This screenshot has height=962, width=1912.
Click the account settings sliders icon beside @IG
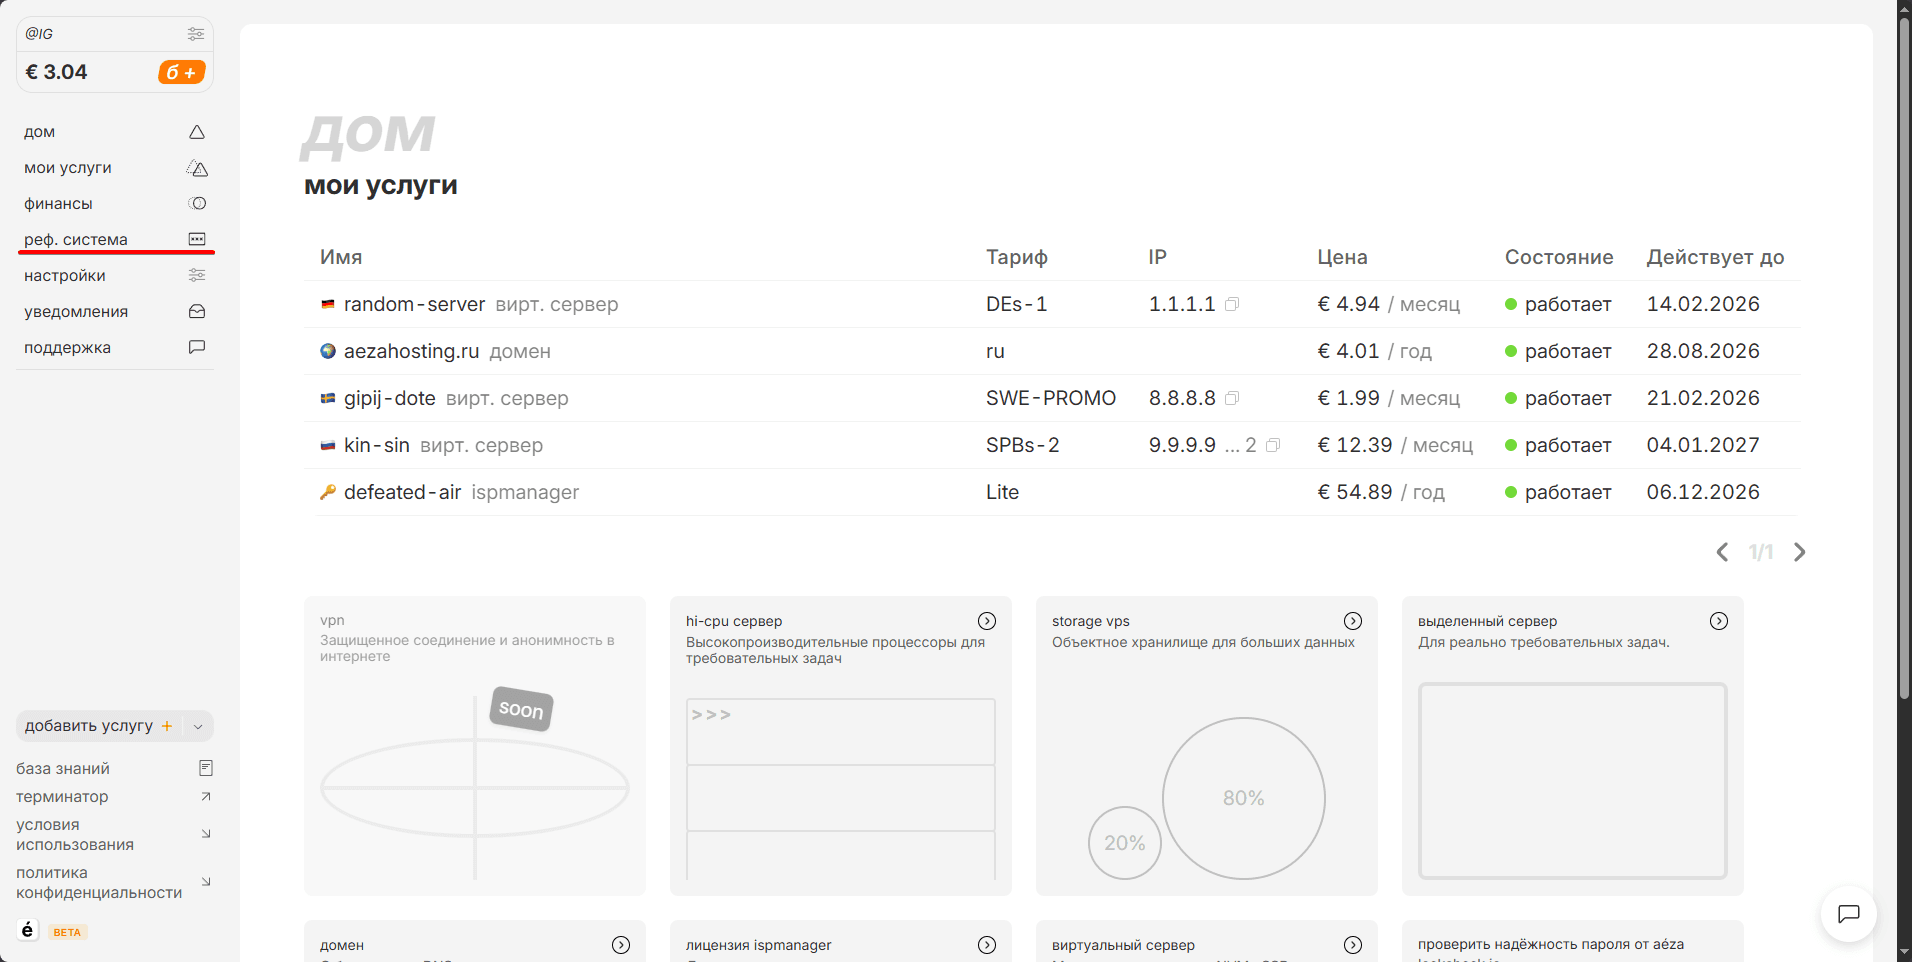(x=195, y=34)
